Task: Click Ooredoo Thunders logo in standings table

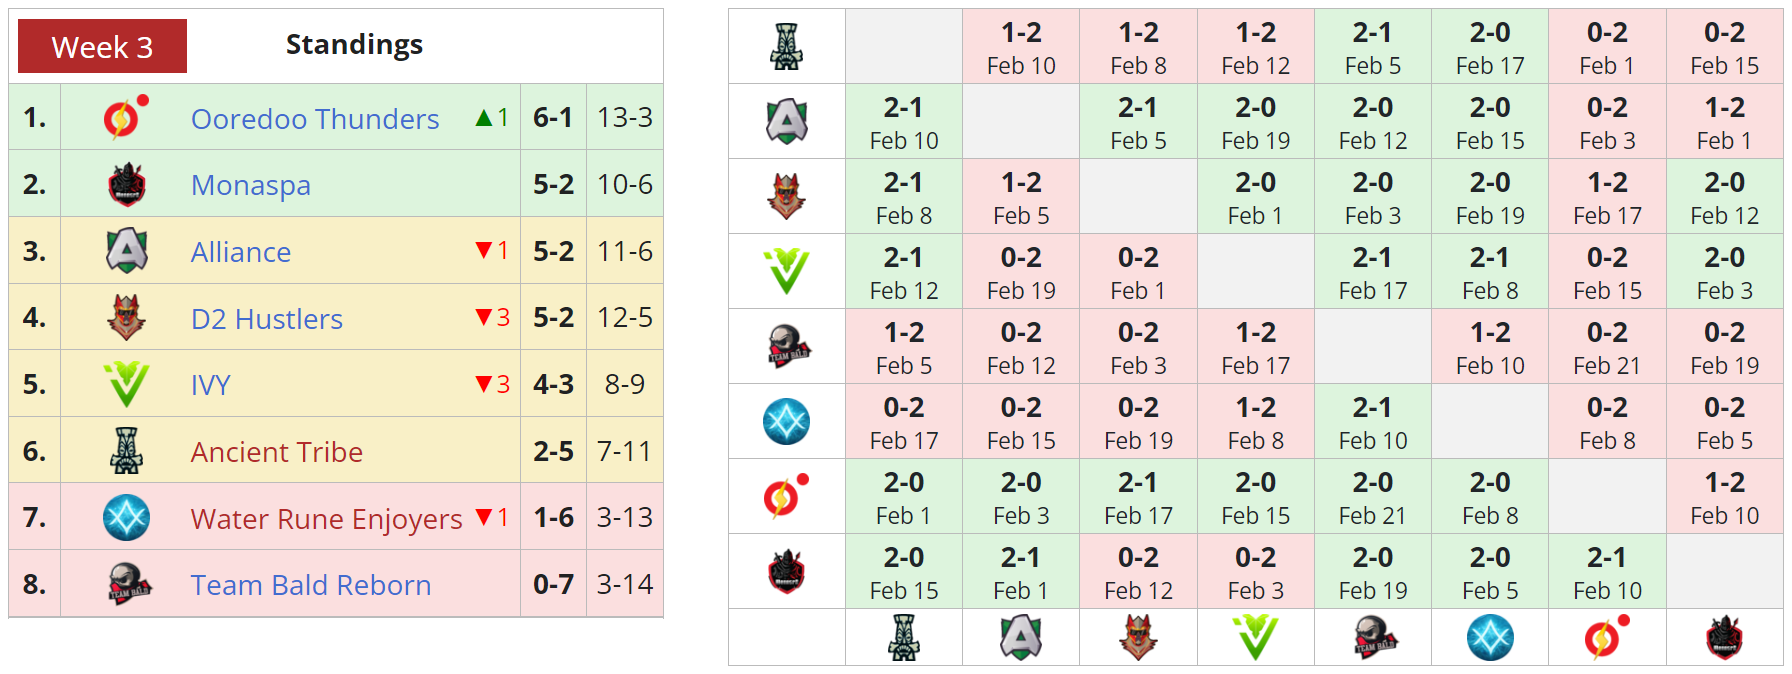Action: pyautogui.click(x=124, y=118)
